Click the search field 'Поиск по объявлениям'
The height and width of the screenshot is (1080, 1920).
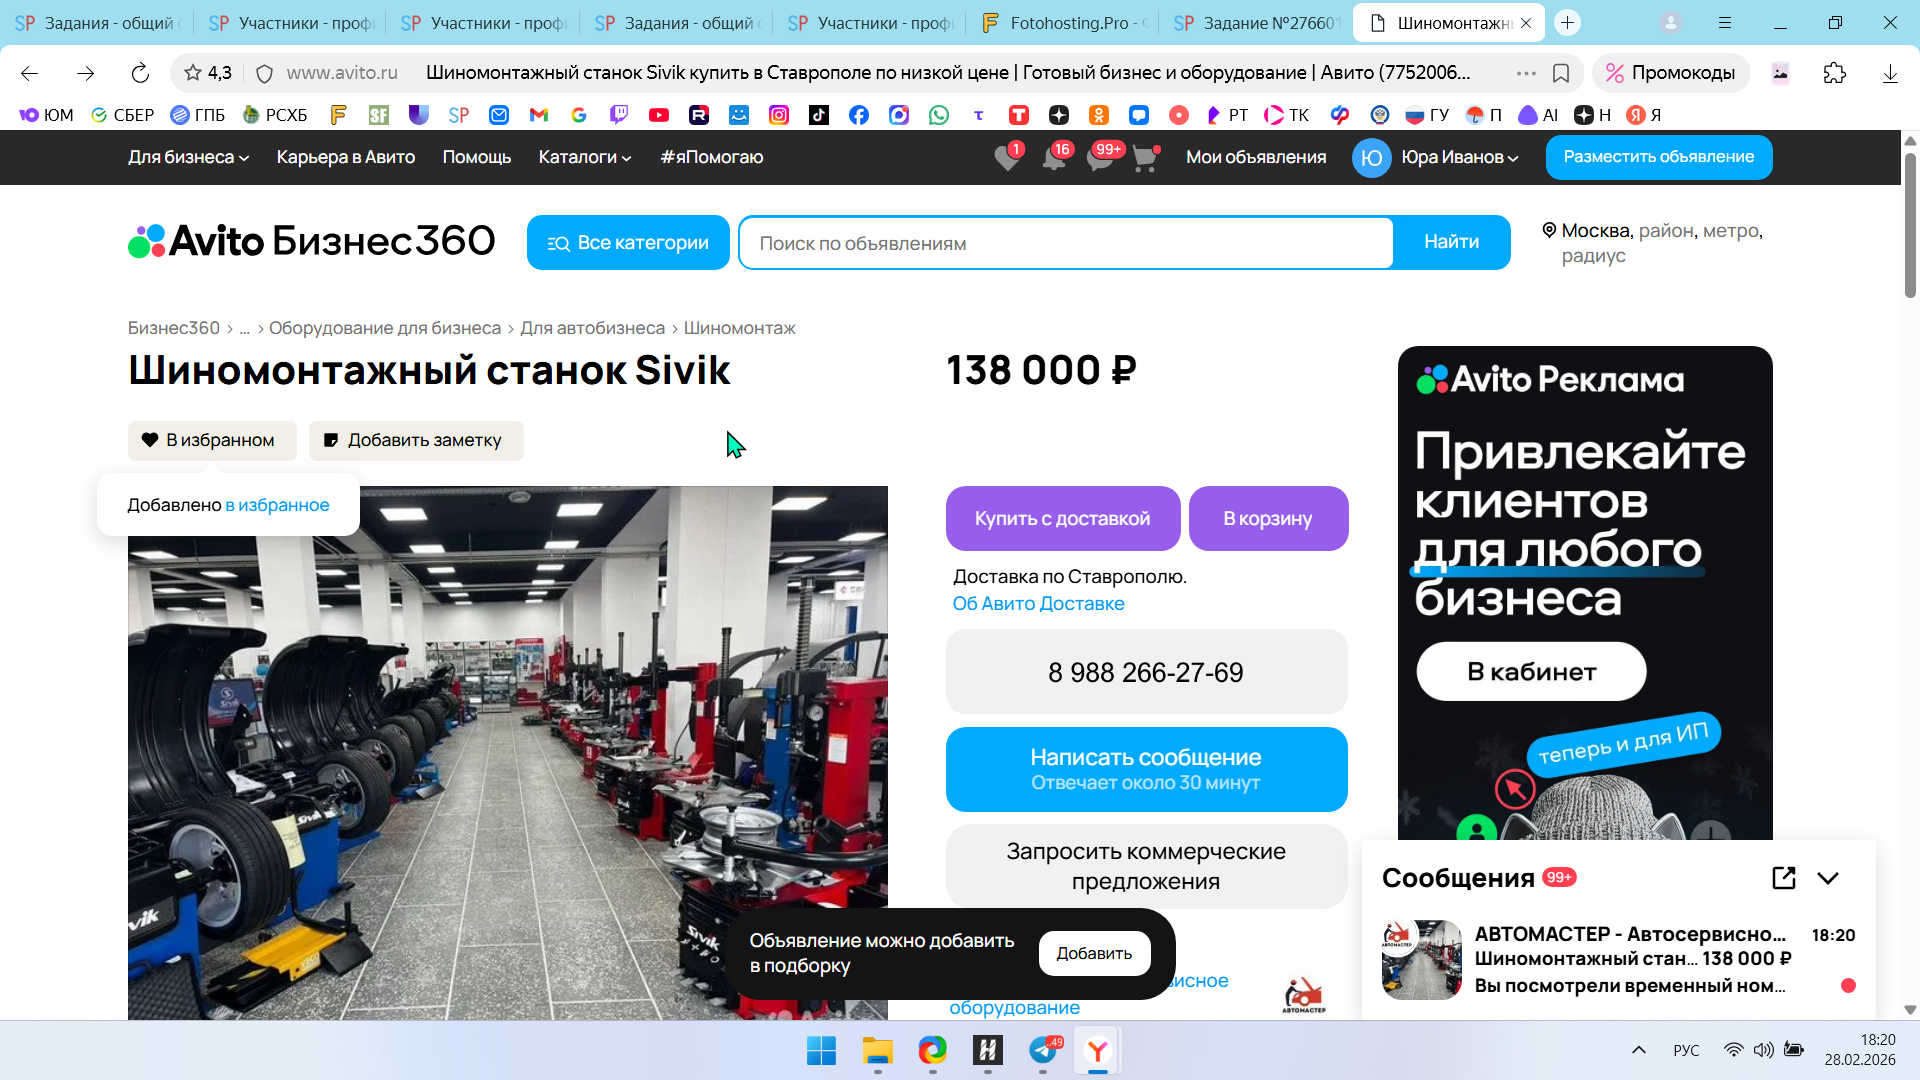pos(1066,243)
